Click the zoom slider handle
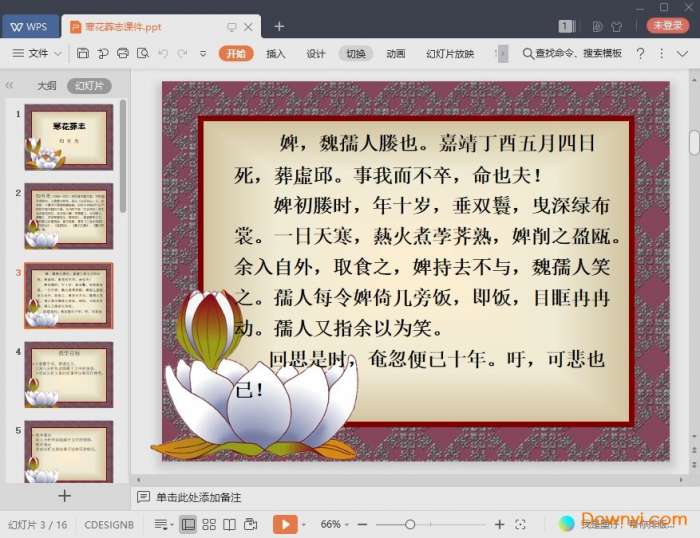 pyautogui.click(x=410, y=525)
